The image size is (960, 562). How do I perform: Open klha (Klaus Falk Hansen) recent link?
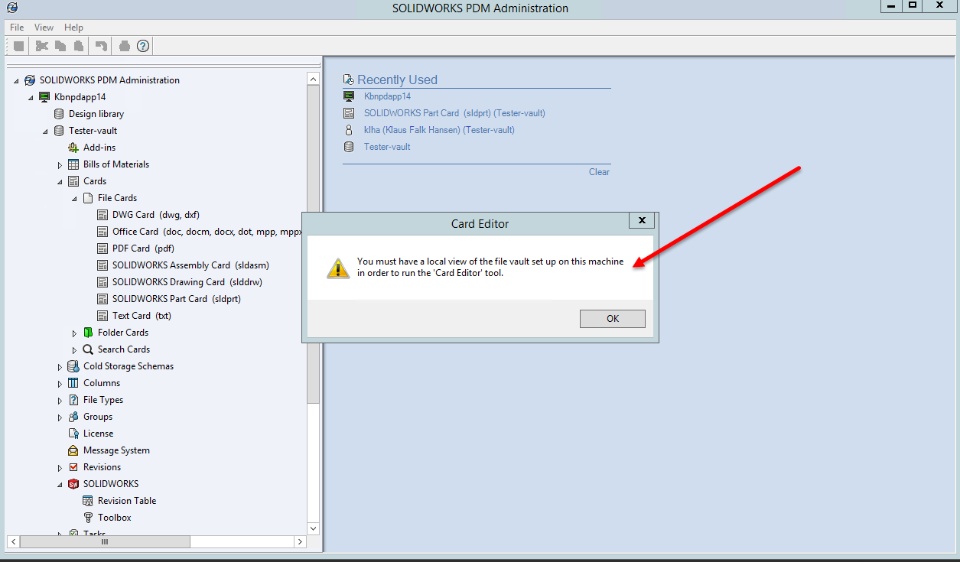tap(439, 130)
